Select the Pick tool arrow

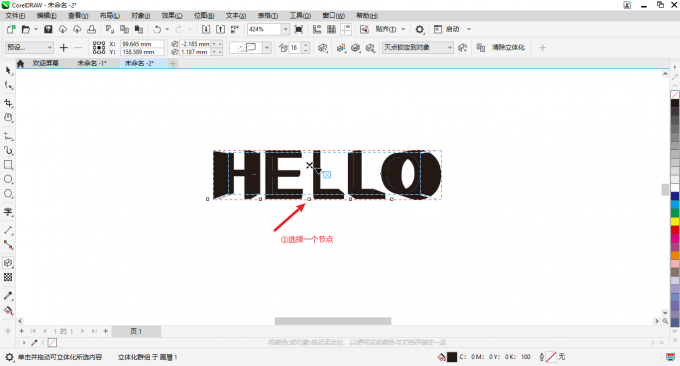[x=8, y=70]
